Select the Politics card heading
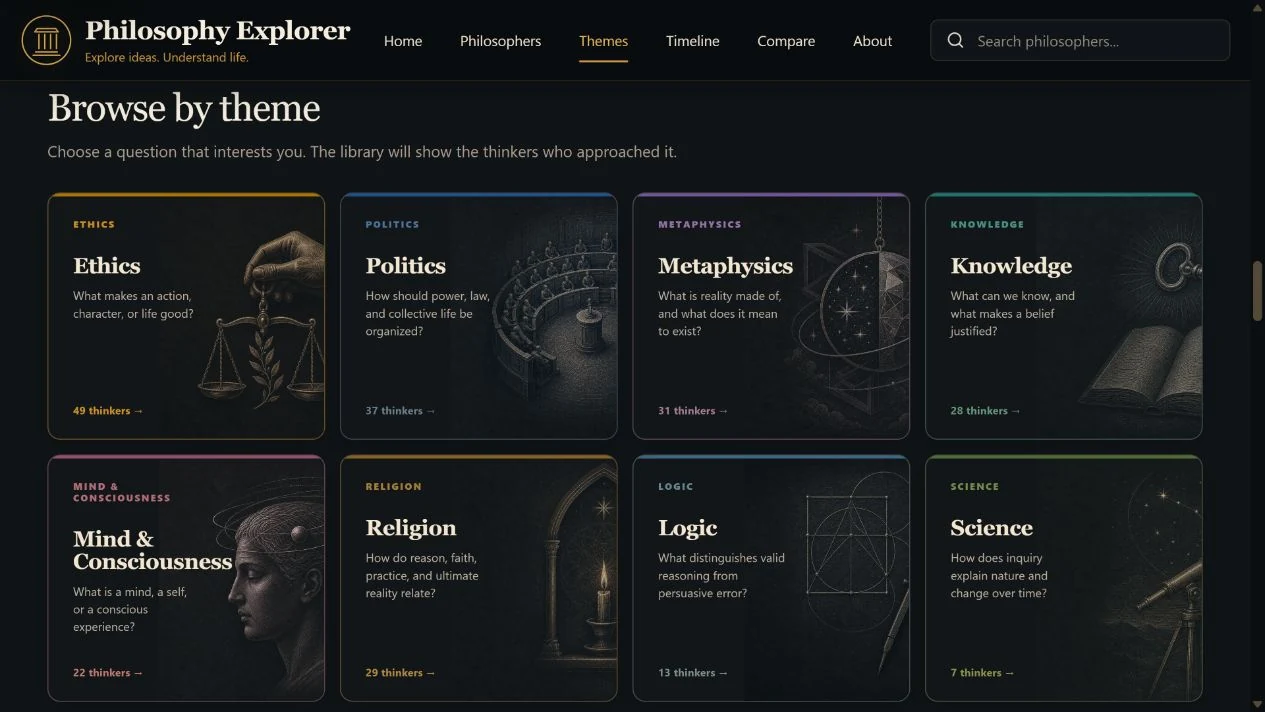This screenshot has height=712, width=1265. [x=405, y=266]
